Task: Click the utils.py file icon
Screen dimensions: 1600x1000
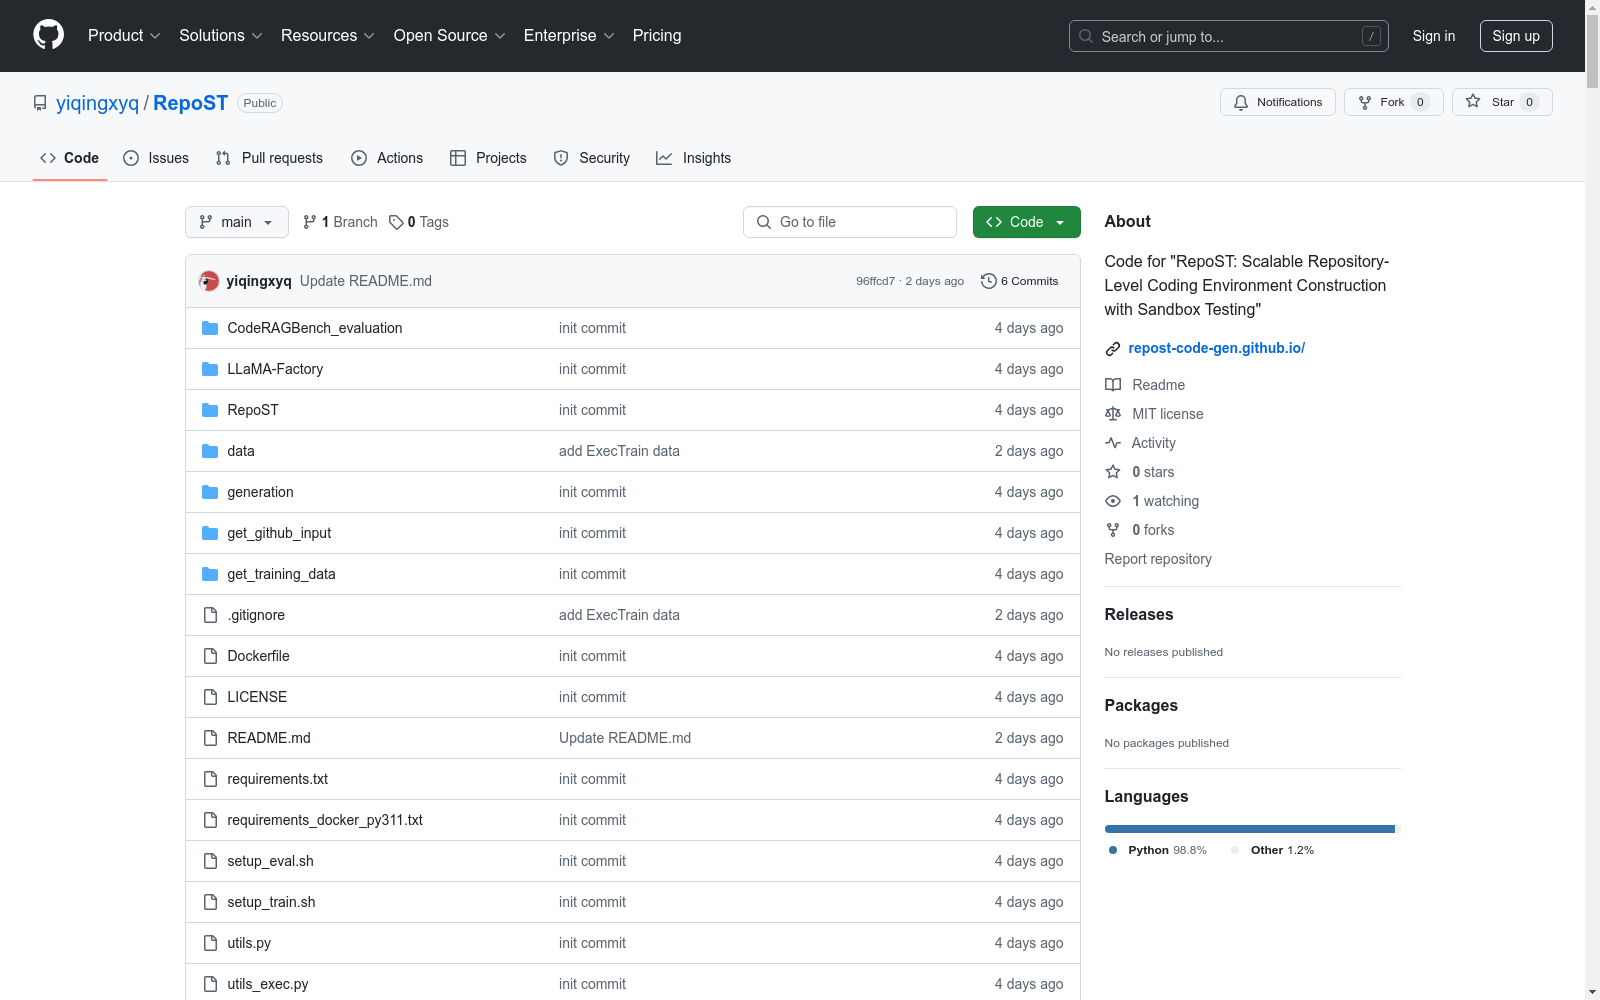Action: pyautogui.click(x=210, y=943)
